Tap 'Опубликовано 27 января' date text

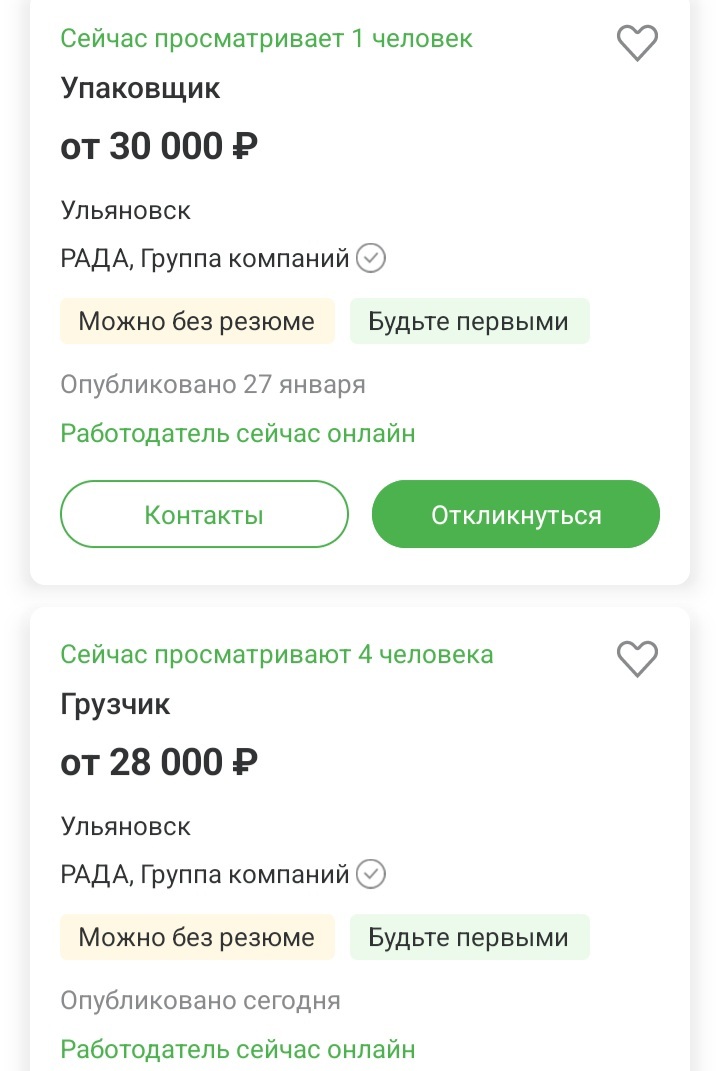213,385
